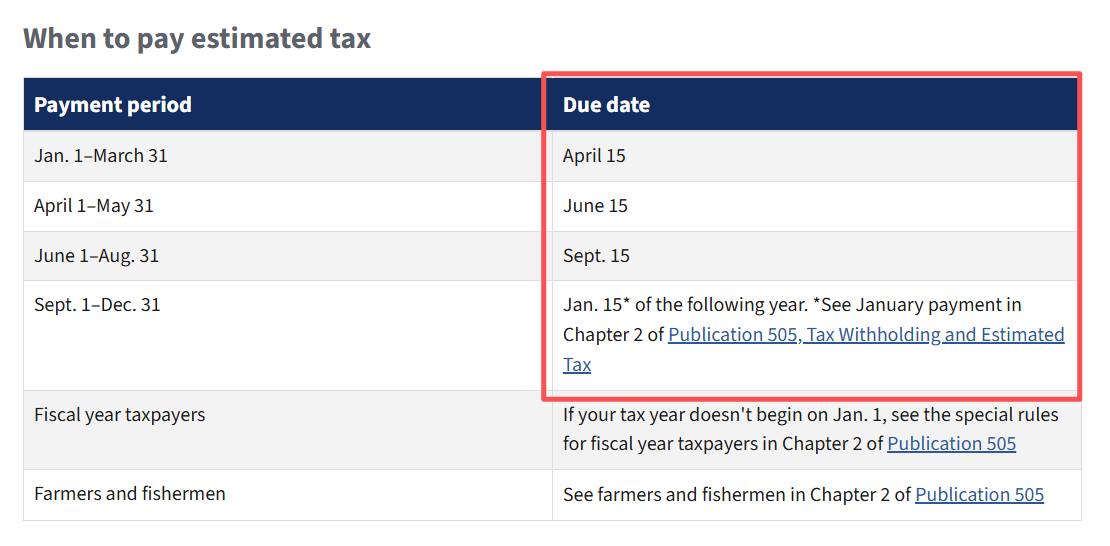Click the "When to pay estimated tax" heading
1110x546 pixels.
[x=197, y=38]
